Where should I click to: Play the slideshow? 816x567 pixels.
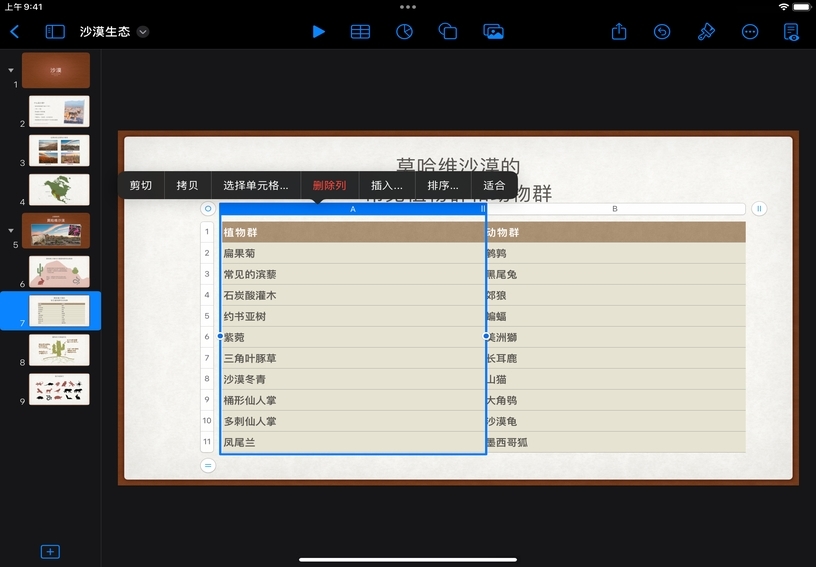pyautogui.click(x=318, y=31)
